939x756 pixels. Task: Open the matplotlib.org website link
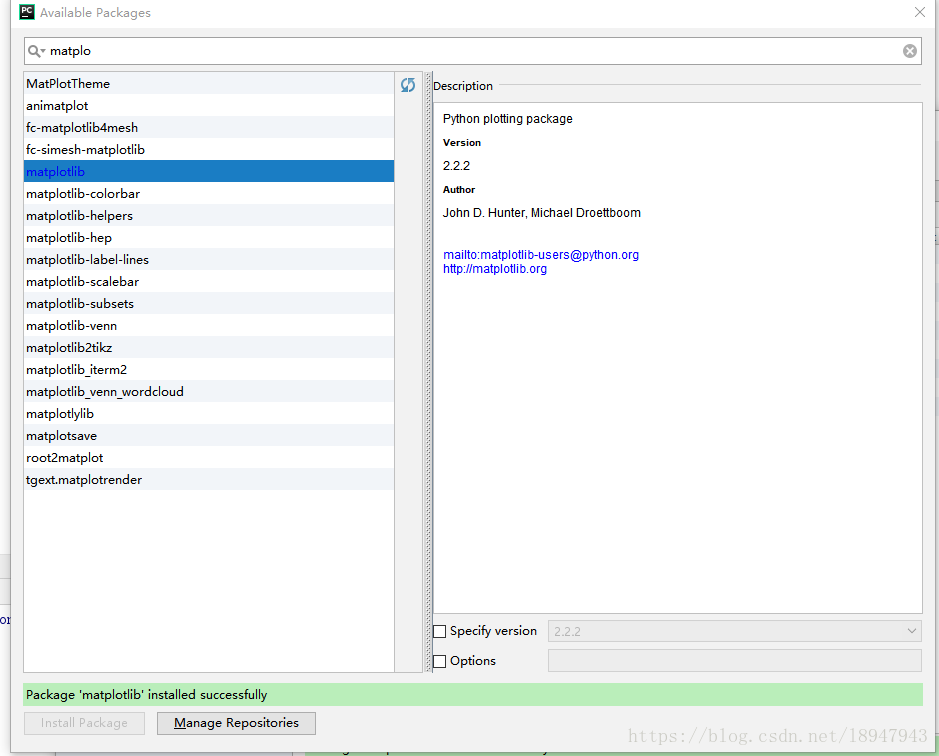pos(495,269)
